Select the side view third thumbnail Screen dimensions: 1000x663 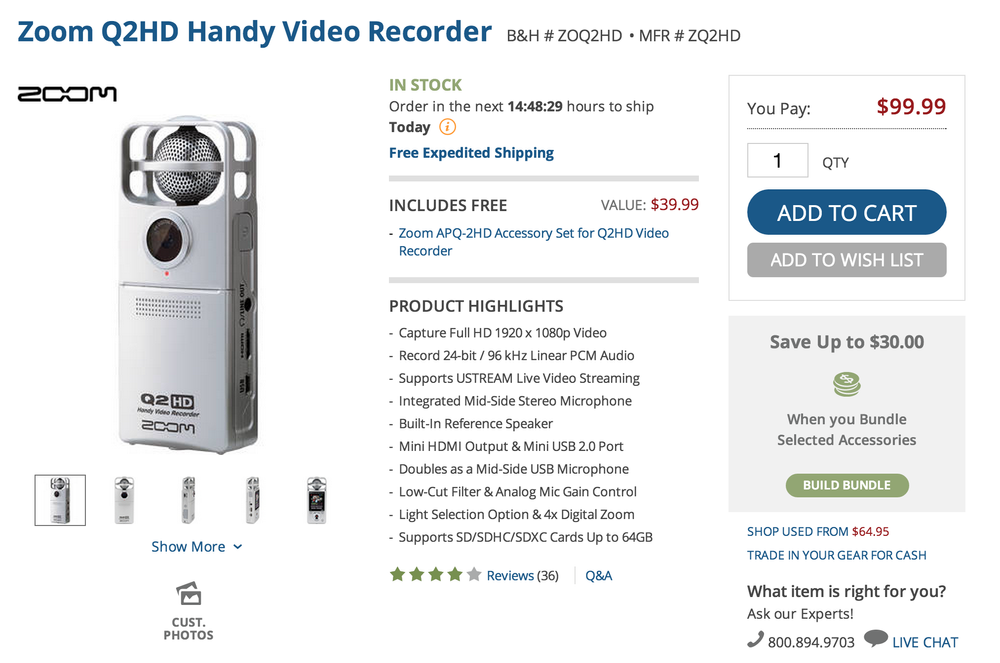point(188,500)
